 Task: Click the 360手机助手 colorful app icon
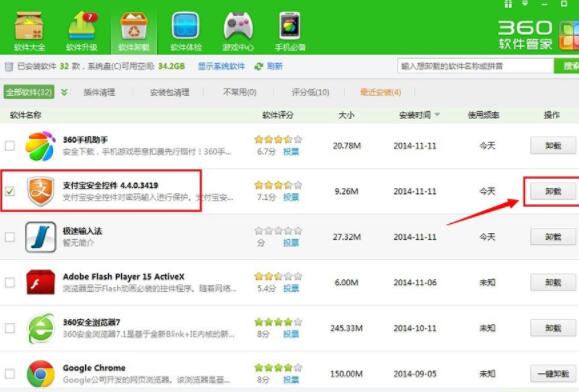tap(40, 146)
